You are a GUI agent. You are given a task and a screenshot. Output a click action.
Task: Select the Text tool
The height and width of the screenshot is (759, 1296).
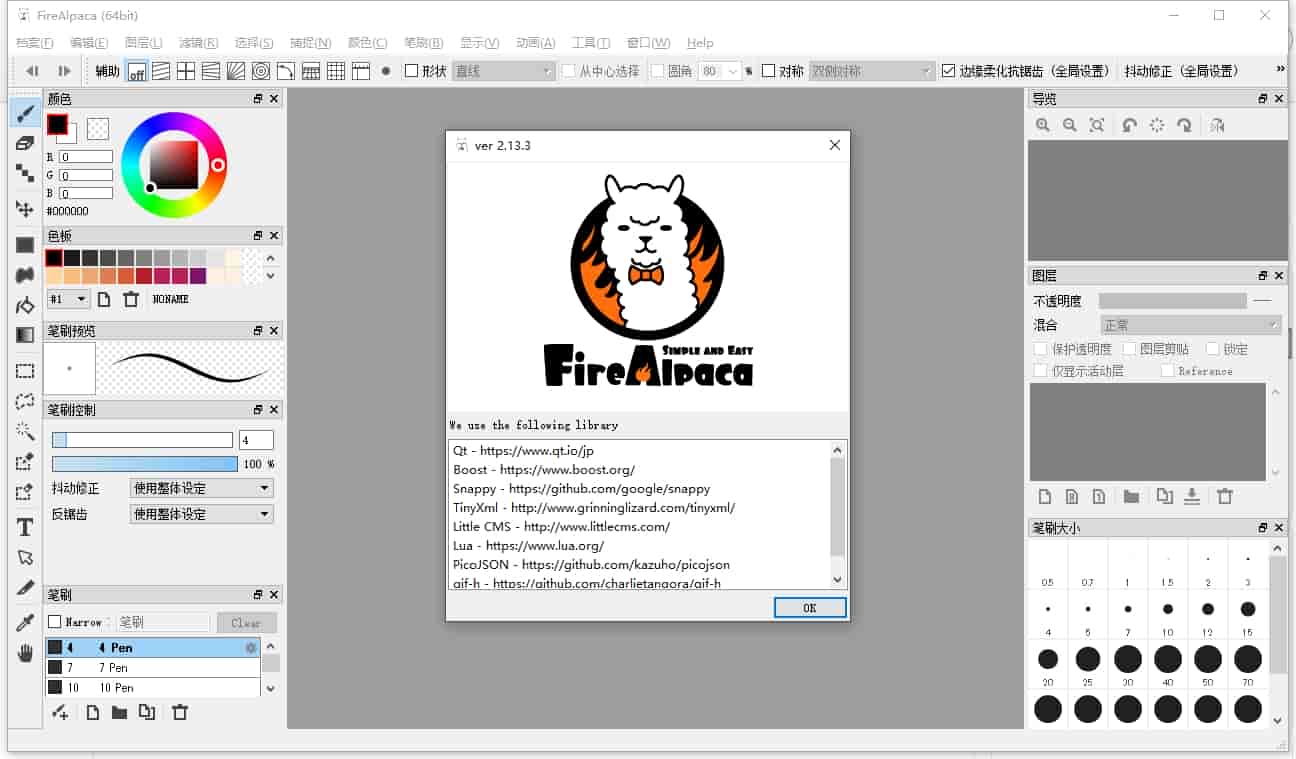click(25, 527)
